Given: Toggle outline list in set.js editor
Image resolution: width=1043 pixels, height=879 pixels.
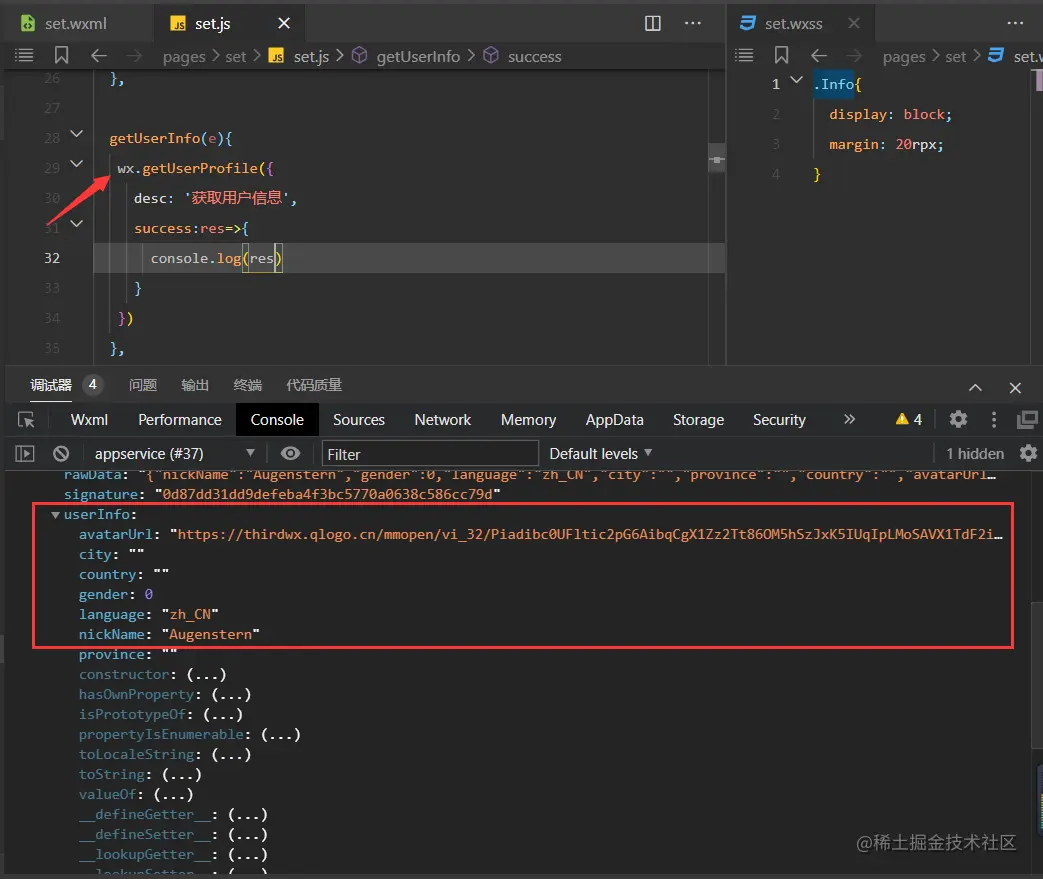Looking at the screenshot, I should [24, 56].
